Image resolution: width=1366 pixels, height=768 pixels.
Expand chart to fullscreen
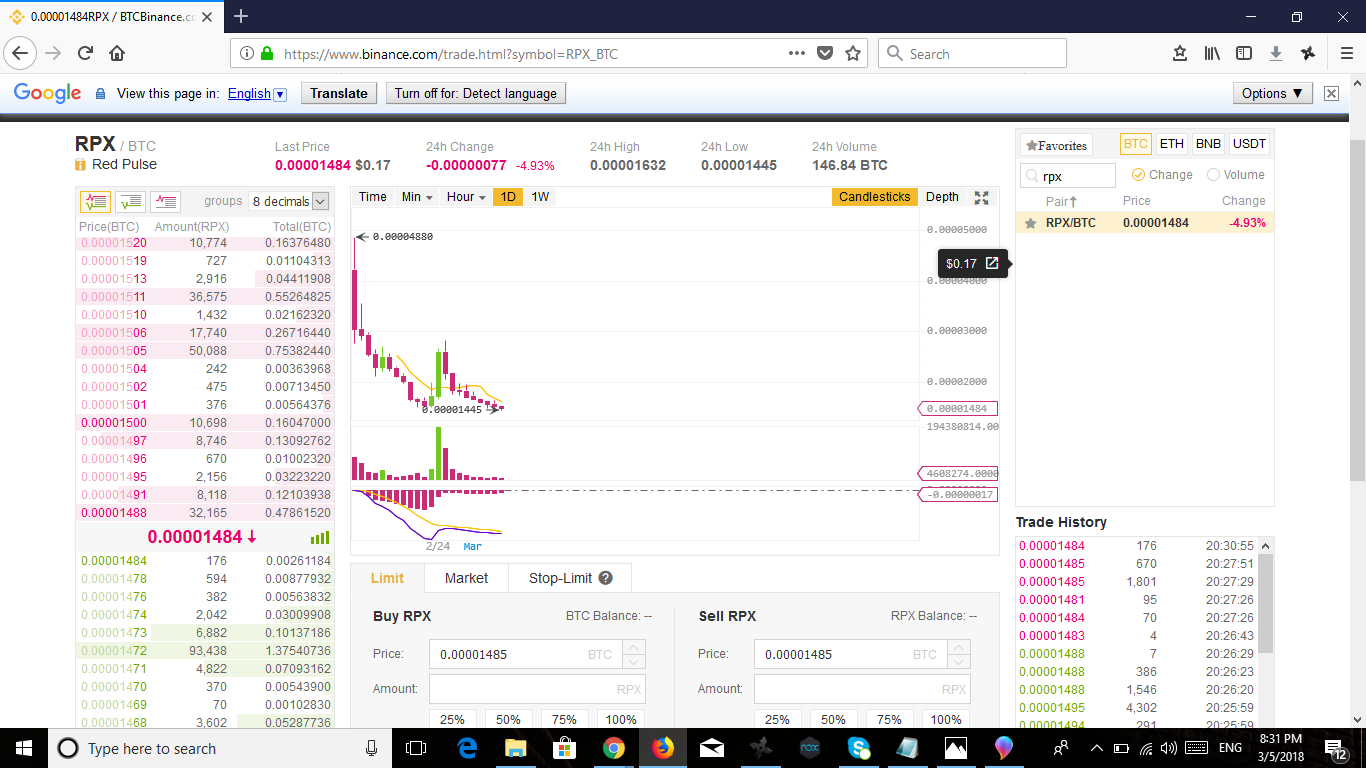(981, 197)
